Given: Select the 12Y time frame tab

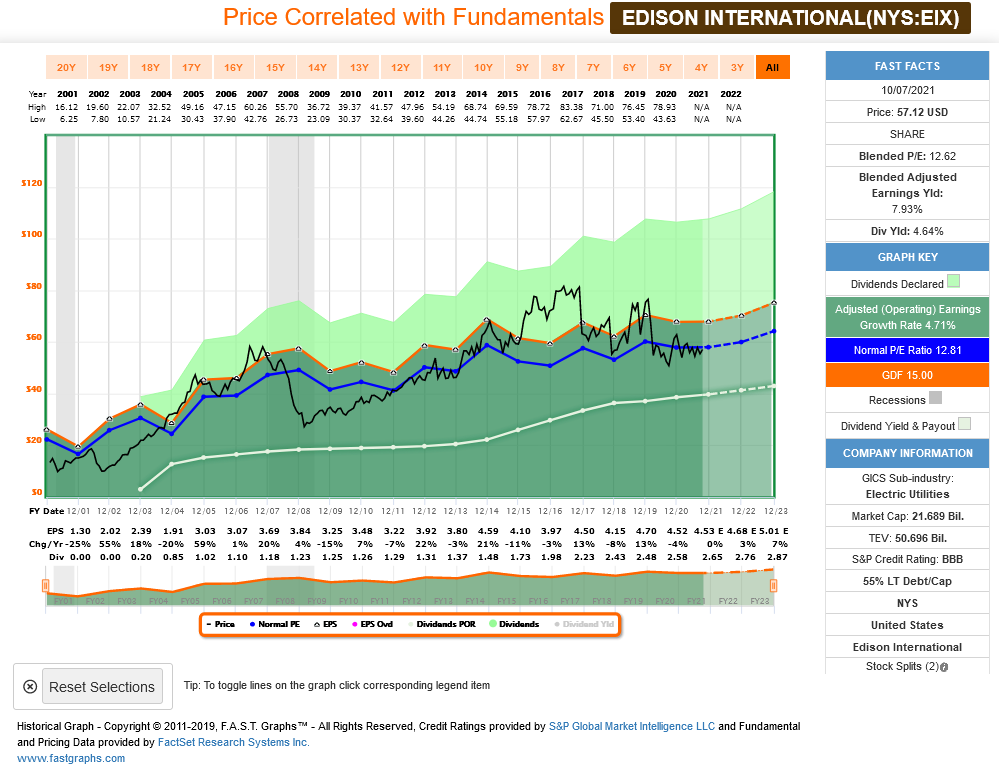Looking at the screenshot, I should (400, 68).
